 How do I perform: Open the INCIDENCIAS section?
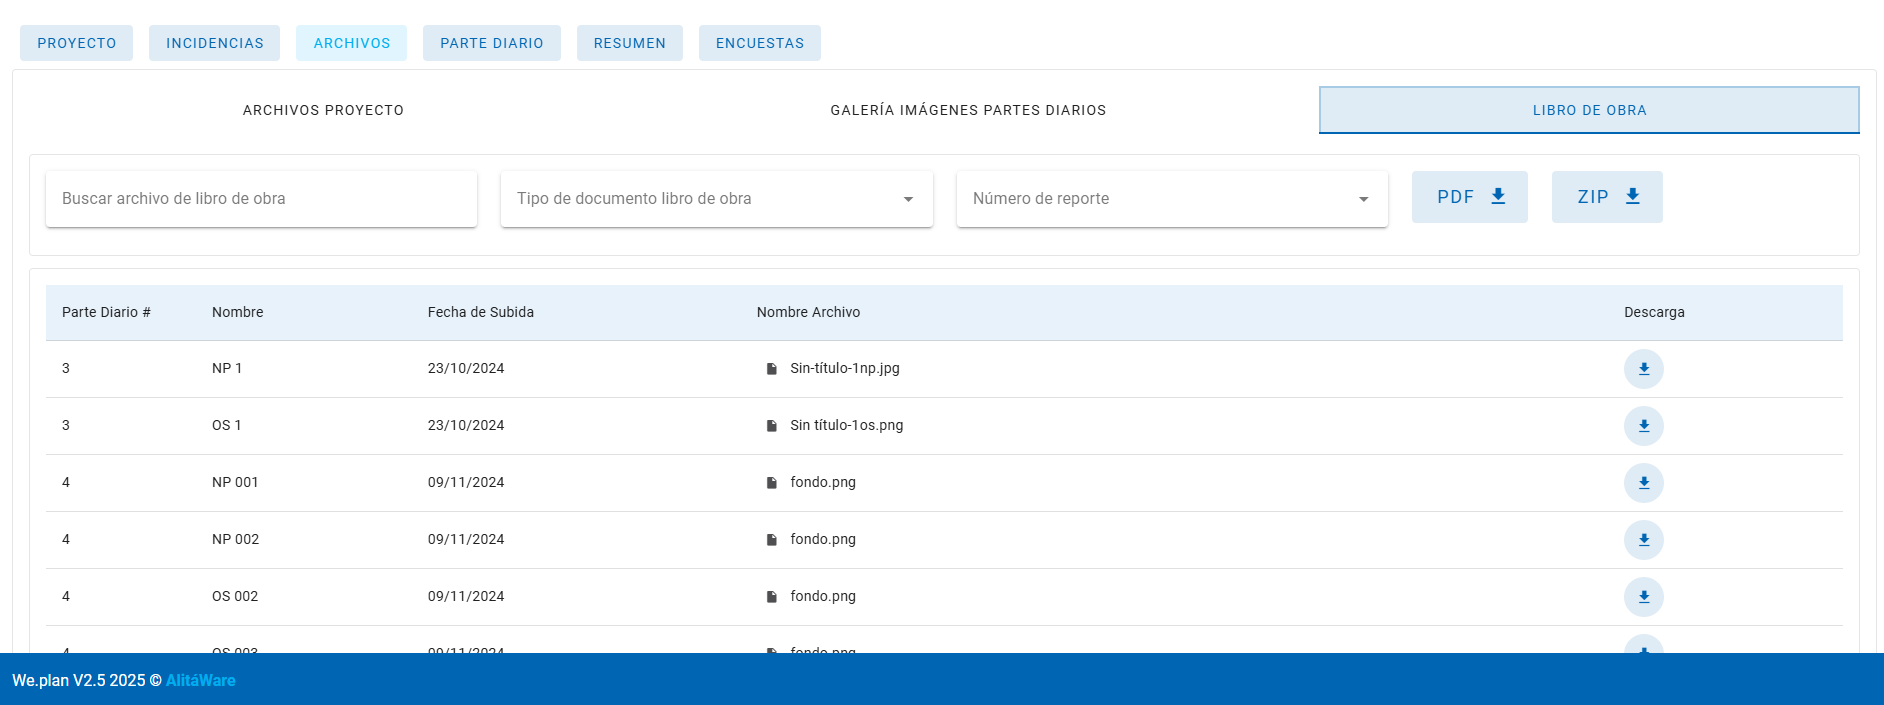point(215,43)
